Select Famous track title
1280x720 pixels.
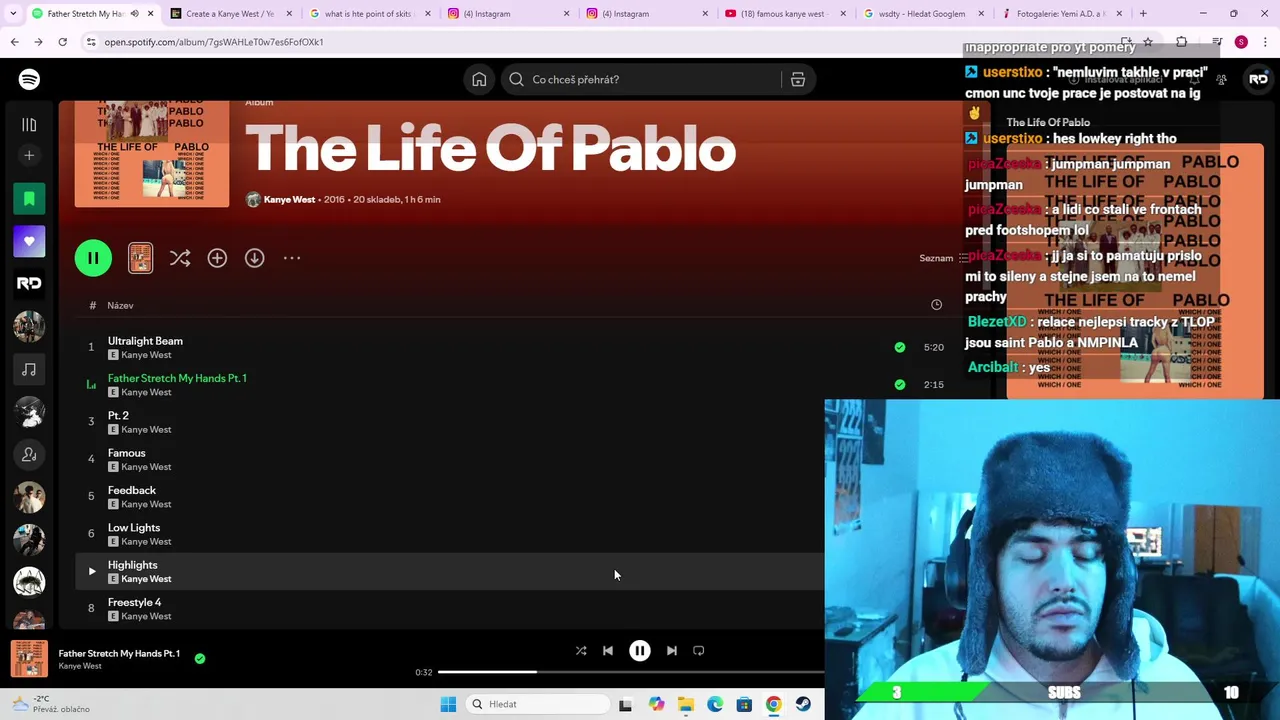[127, 453]
